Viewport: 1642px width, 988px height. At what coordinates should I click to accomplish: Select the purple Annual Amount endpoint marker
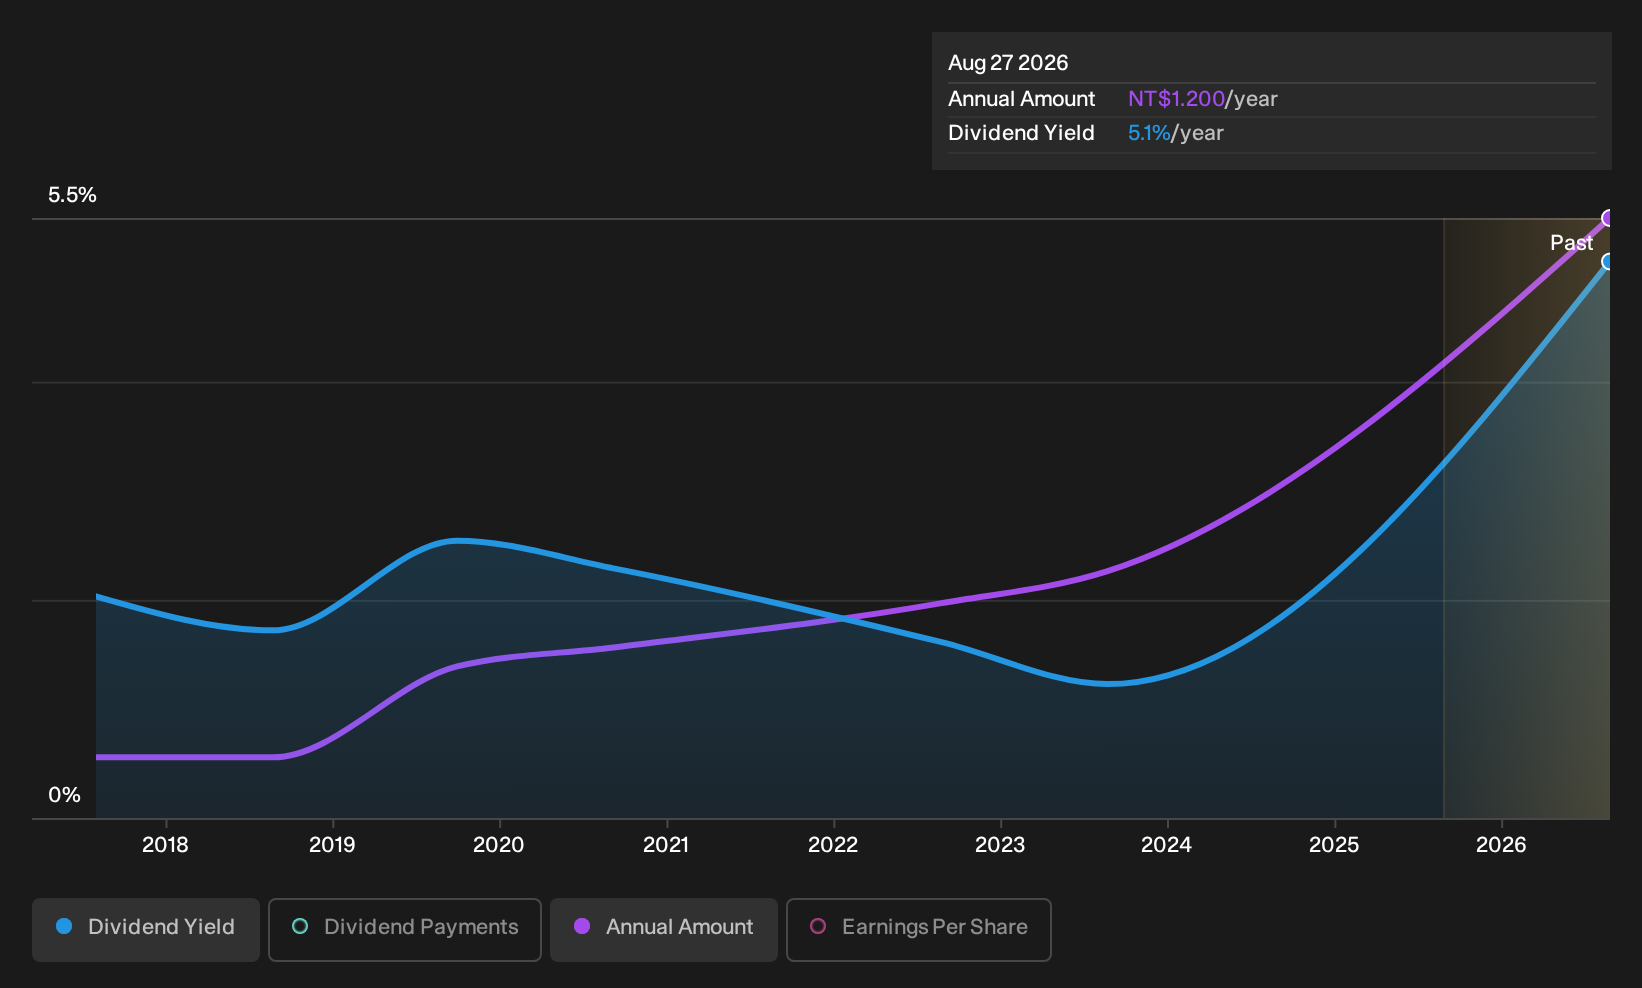(x=1609, y=218)
